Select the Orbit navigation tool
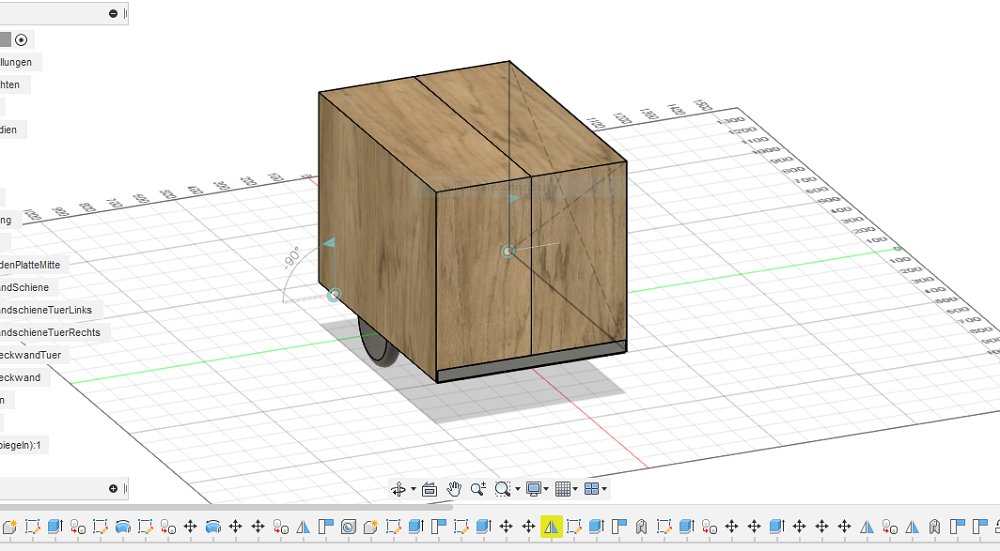Viewport: 1000px width, 551px height. [399, 489]
